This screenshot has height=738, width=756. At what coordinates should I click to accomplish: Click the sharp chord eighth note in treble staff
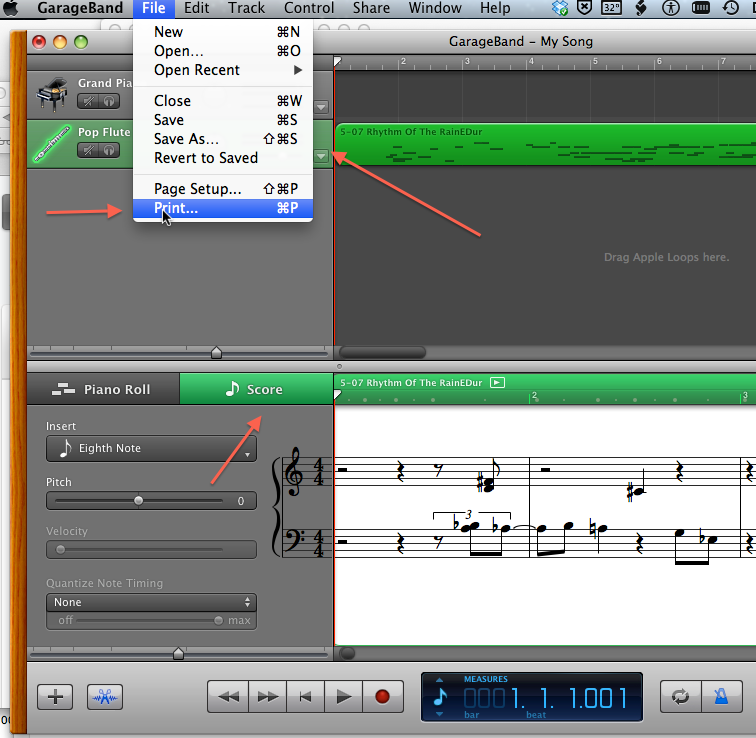tap(489, 475)
